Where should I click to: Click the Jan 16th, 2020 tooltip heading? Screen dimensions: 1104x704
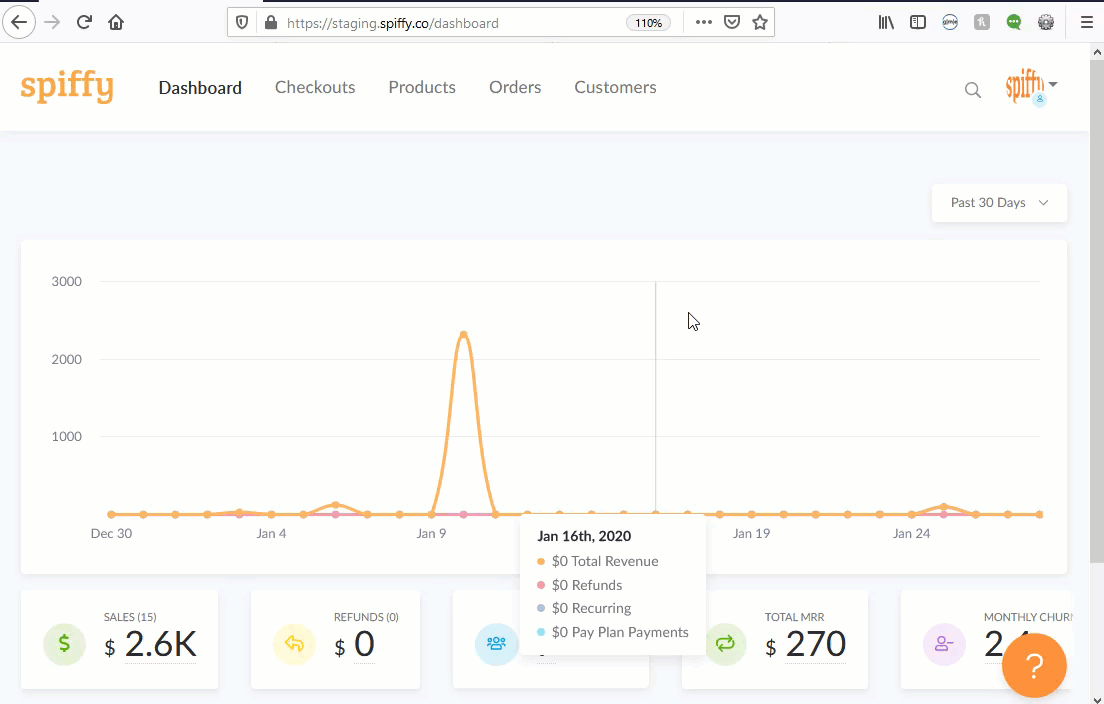pos(584,536)
